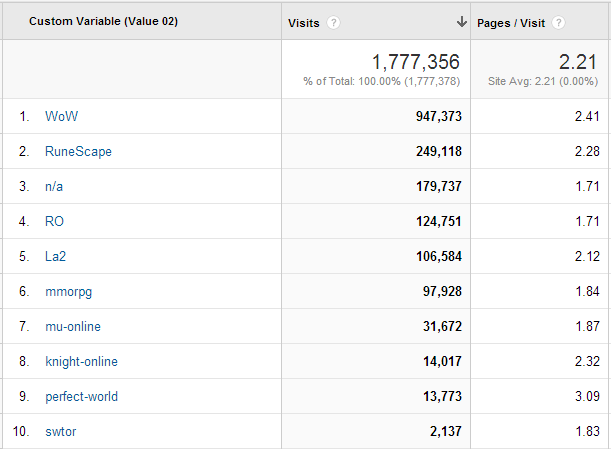
Task: Select n/a pages per visit 1.71
Action: [588, 186]
